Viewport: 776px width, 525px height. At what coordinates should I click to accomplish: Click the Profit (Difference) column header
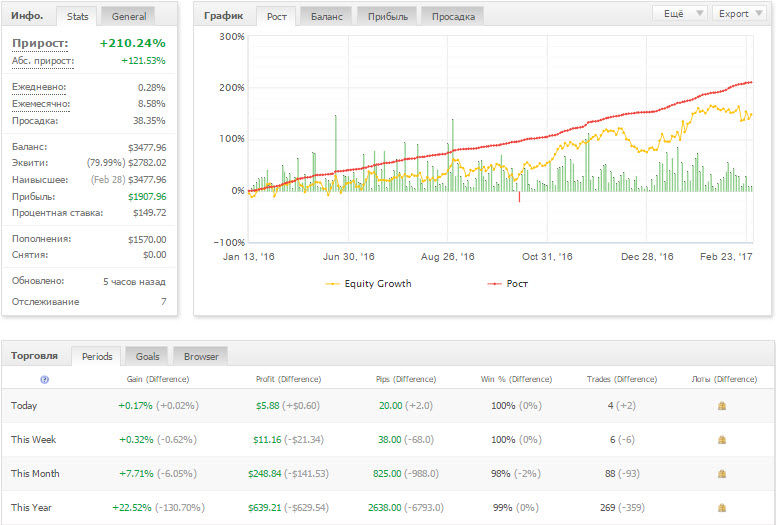coord(289,380)
